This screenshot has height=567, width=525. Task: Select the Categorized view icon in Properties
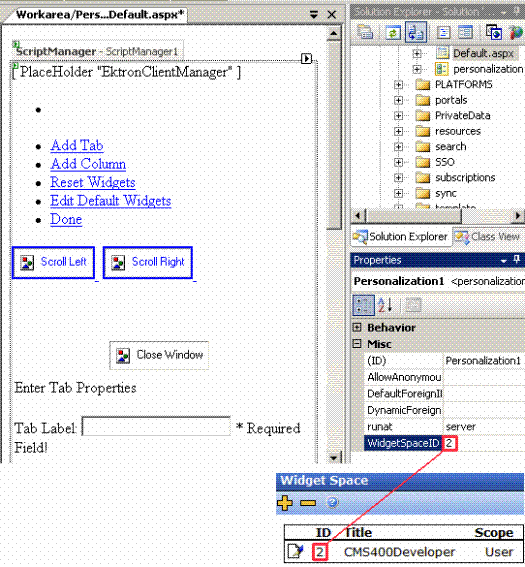pos(363,306)
